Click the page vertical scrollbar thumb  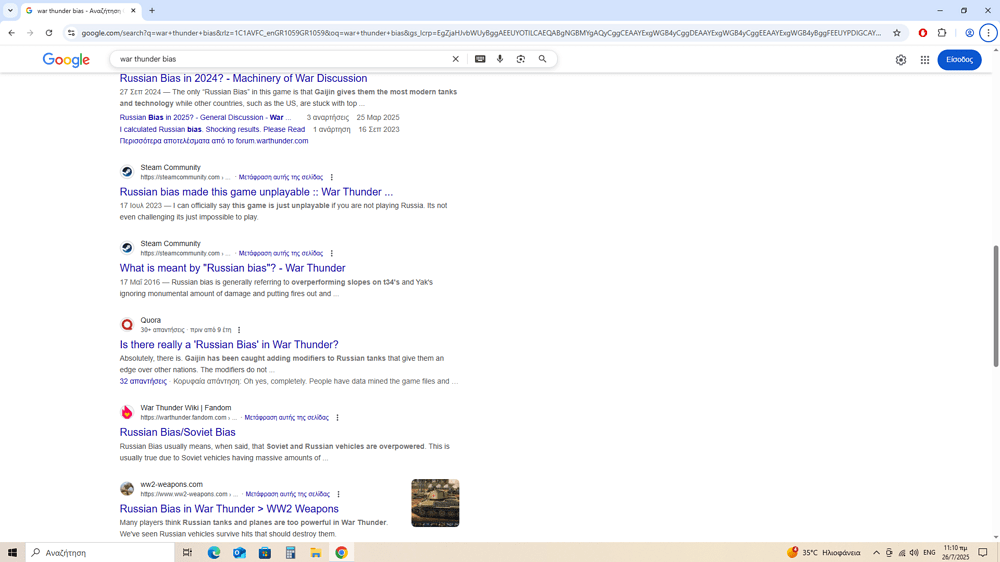click(996, 306)
